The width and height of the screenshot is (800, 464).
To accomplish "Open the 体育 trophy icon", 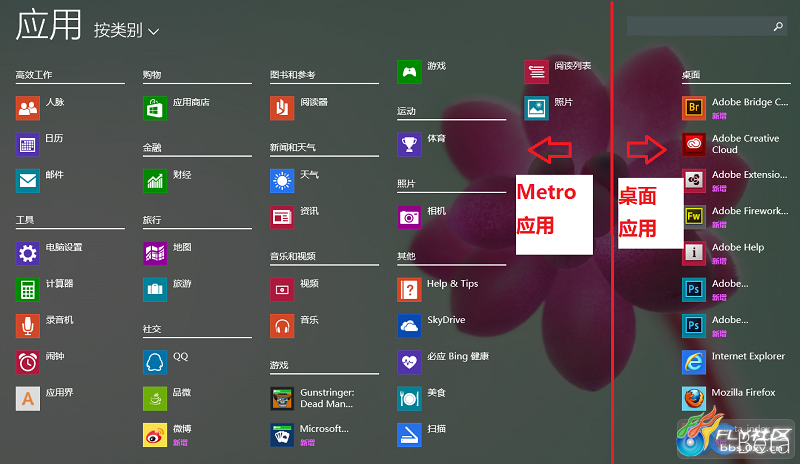I will pos(409,144).
